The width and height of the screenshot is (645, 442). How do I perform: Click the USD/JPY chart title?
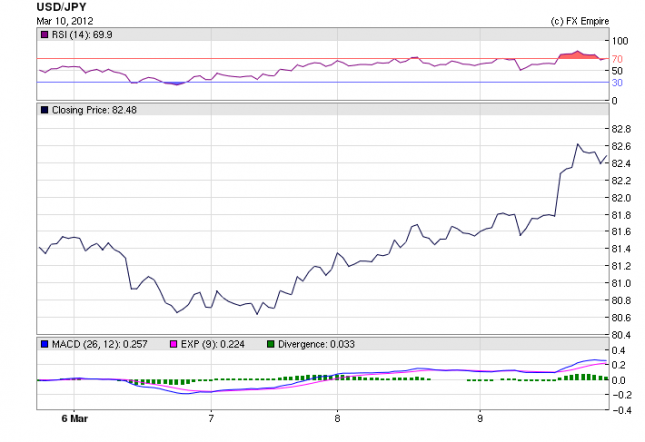61,7
